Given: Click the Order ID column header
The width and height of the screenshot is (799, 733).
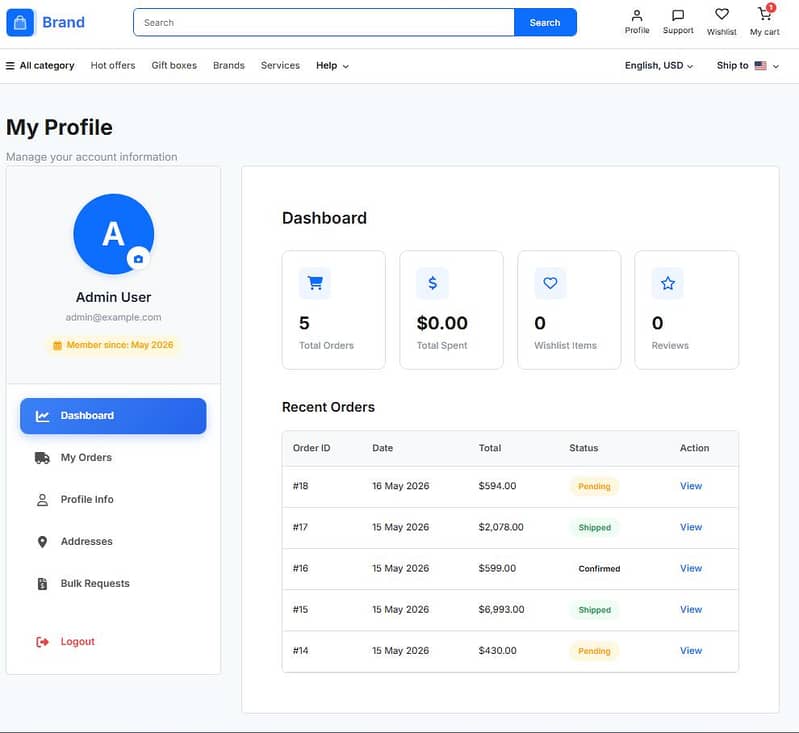Looking at the screenshot, I should pyautogui.click(x=311, y=448).
